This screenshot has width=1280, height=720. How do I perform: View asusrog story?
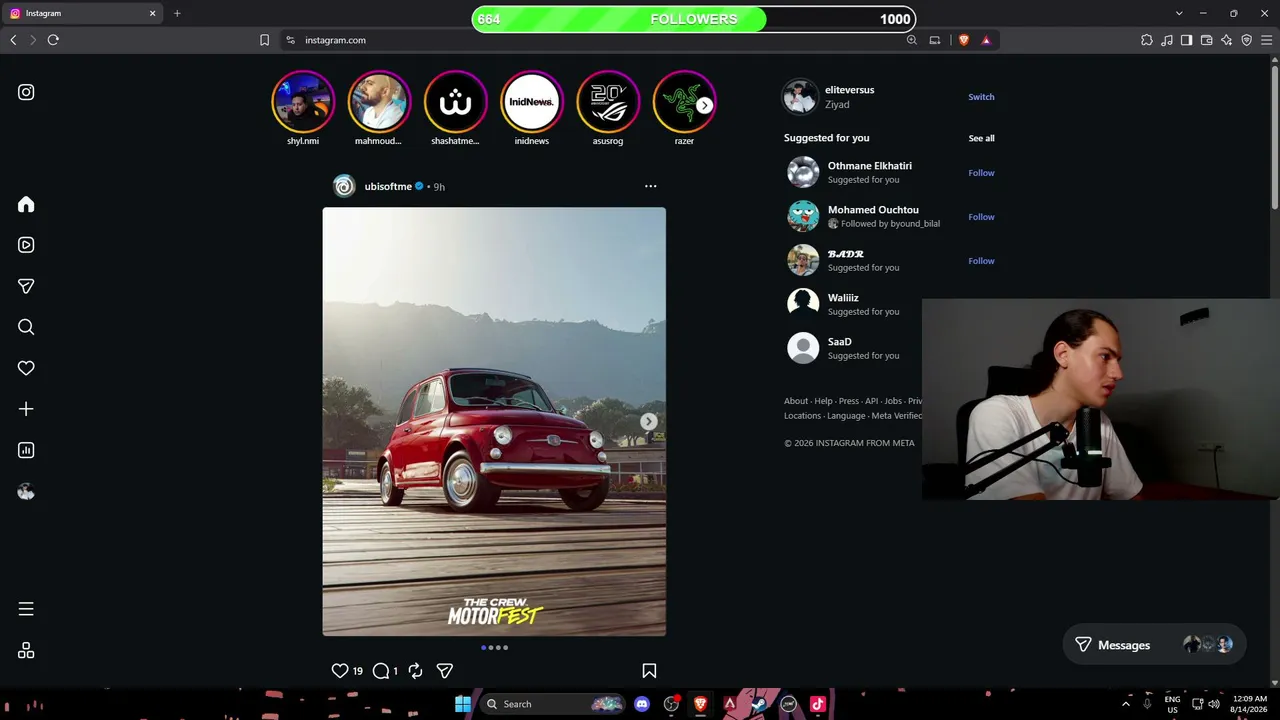pos(608,102)
